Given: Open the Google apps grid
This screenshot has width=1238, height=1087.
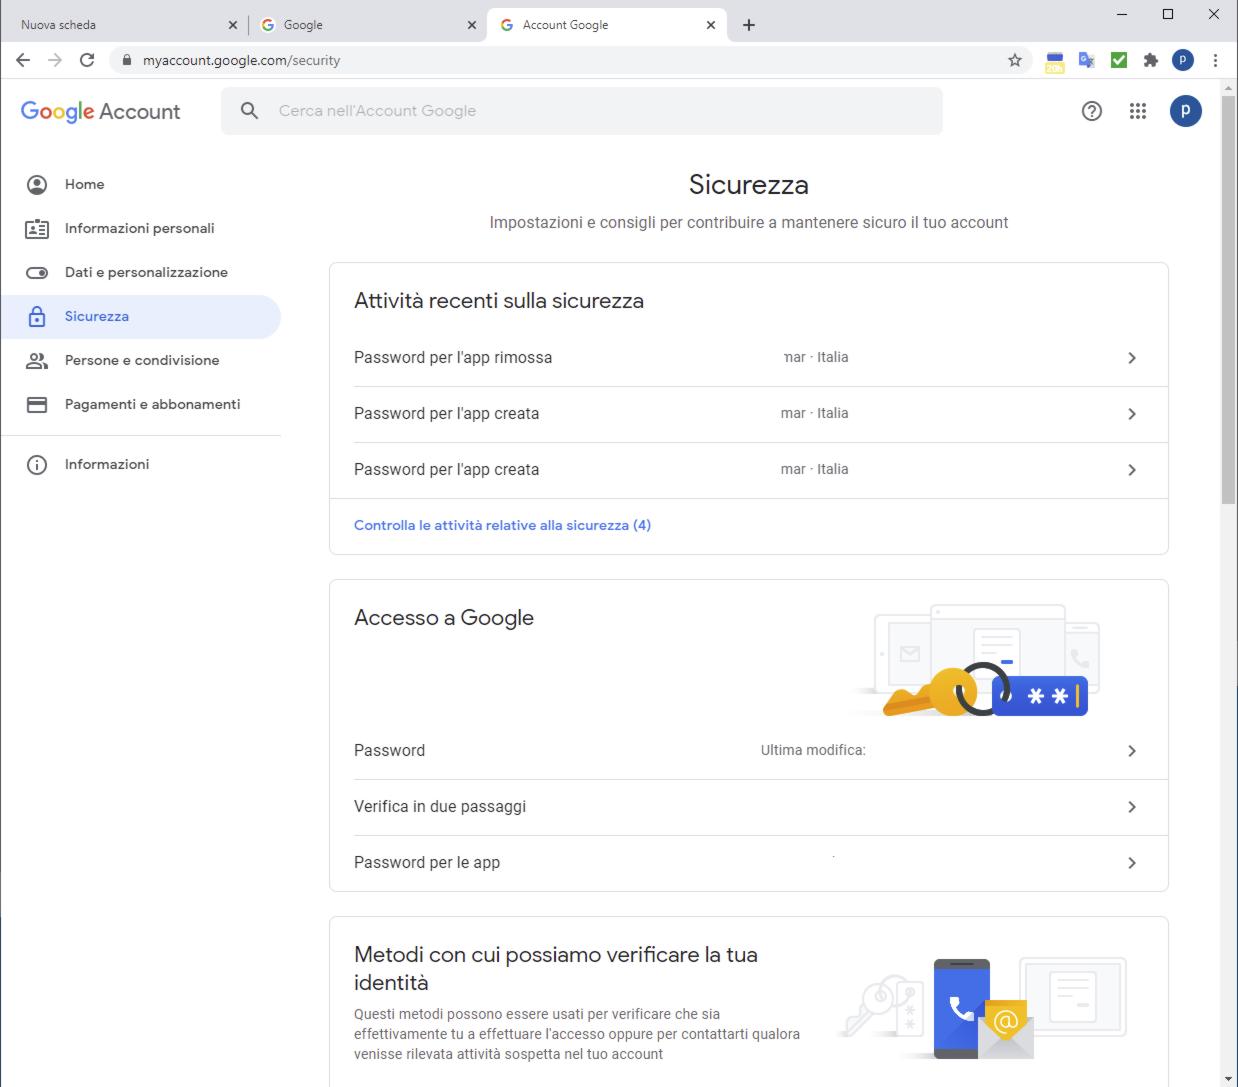Looking at the screenshot, I should [x=1138, y=111].
